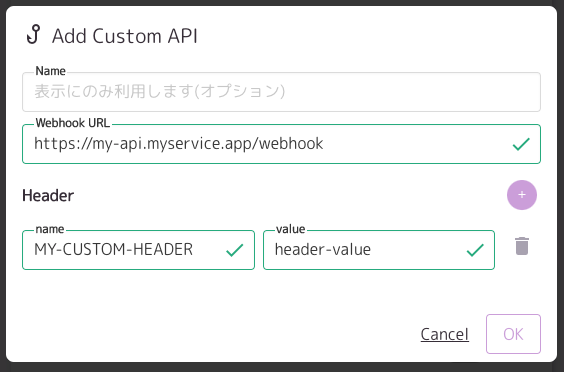Viewport: 564px width, 372px height.
Task: Click into the Webhook URL field
Action: pos(281,144)
